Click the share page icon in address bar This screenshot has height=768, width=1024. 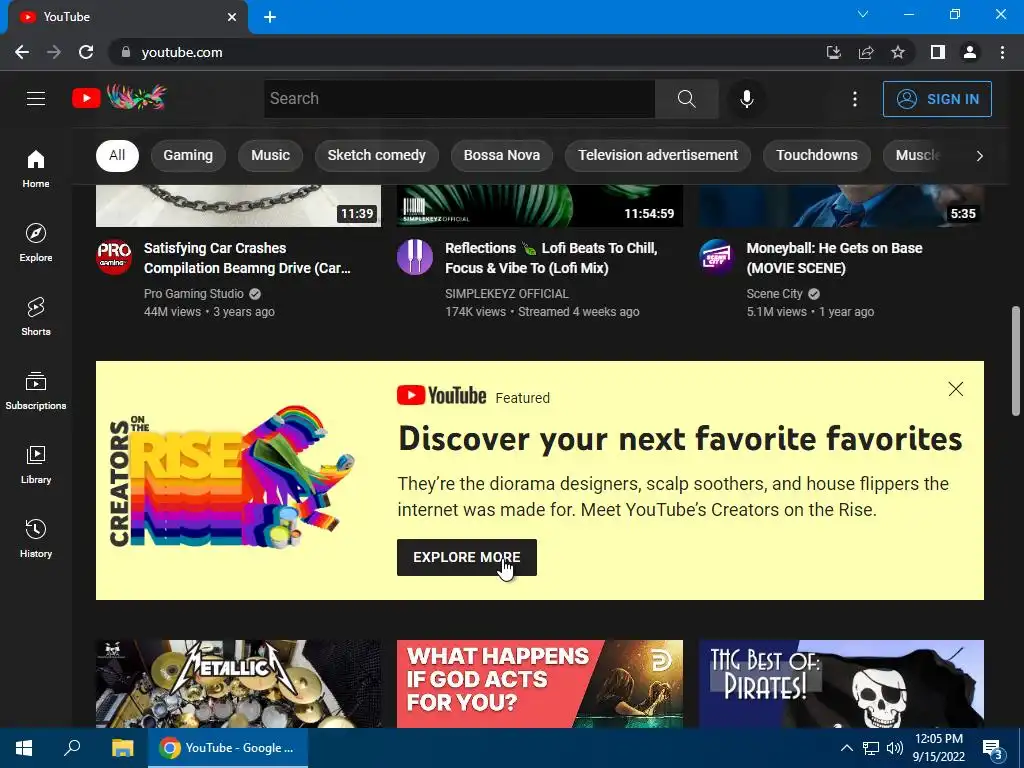point(866,52)
